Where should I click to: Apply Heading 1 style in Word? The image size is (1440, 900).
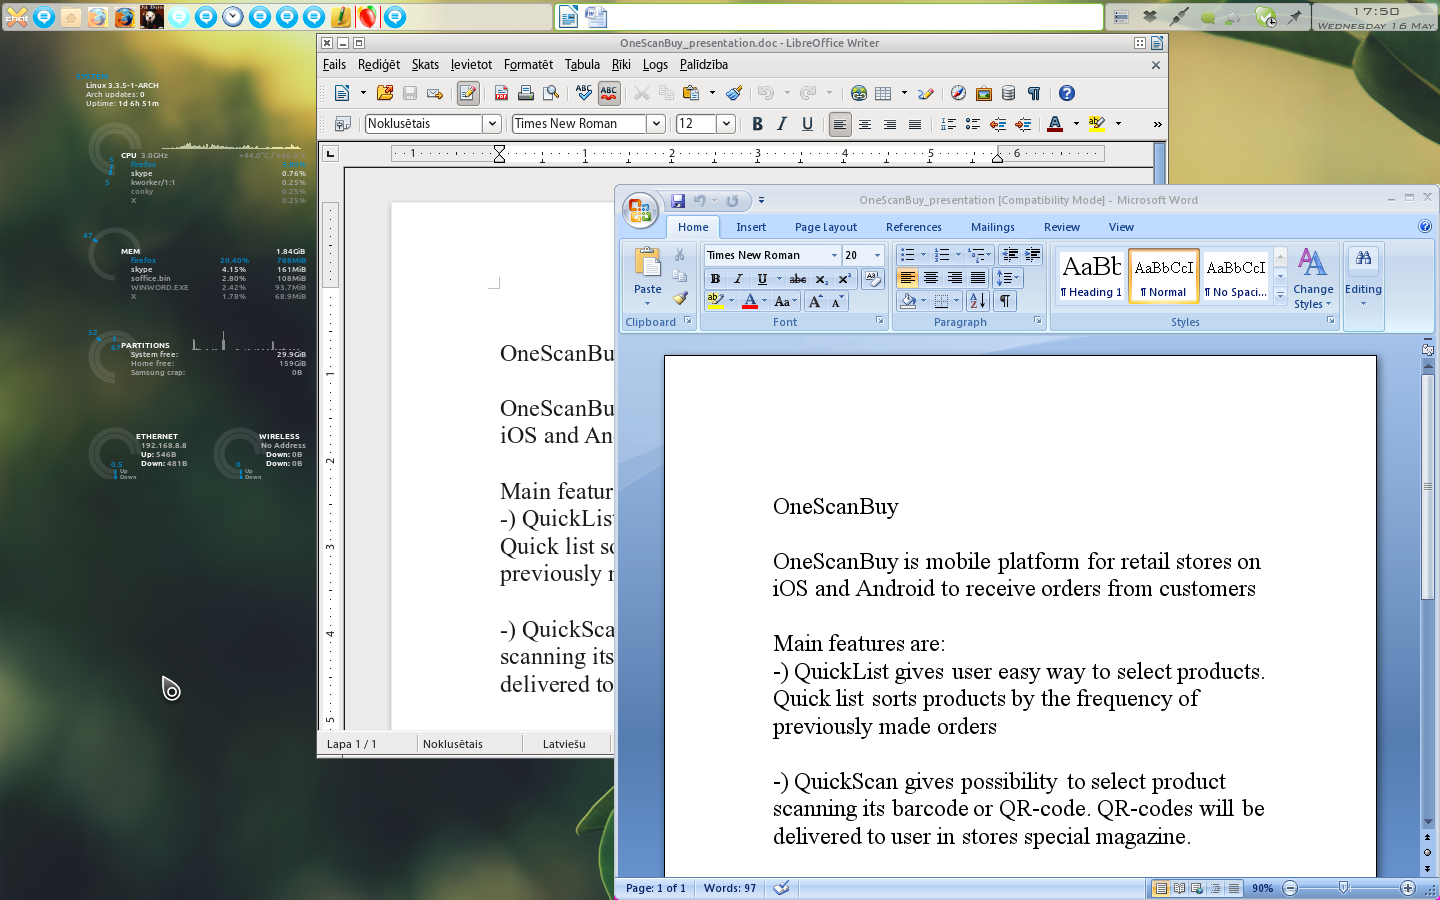click(1091, 276)
